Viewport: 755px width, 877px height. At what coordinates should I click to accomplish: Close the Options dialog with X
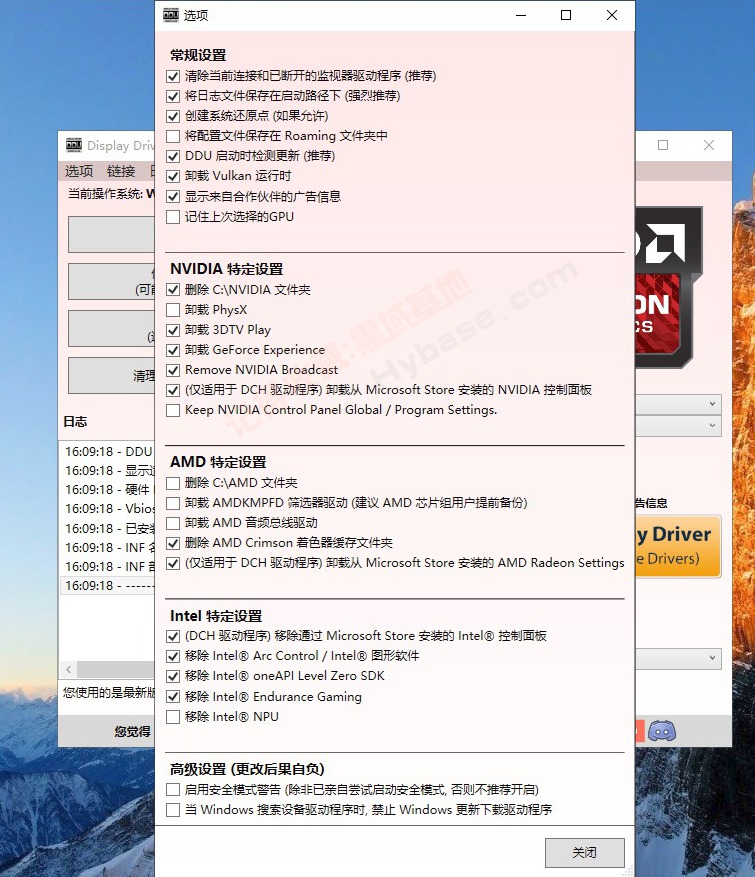tap(612, 15)
